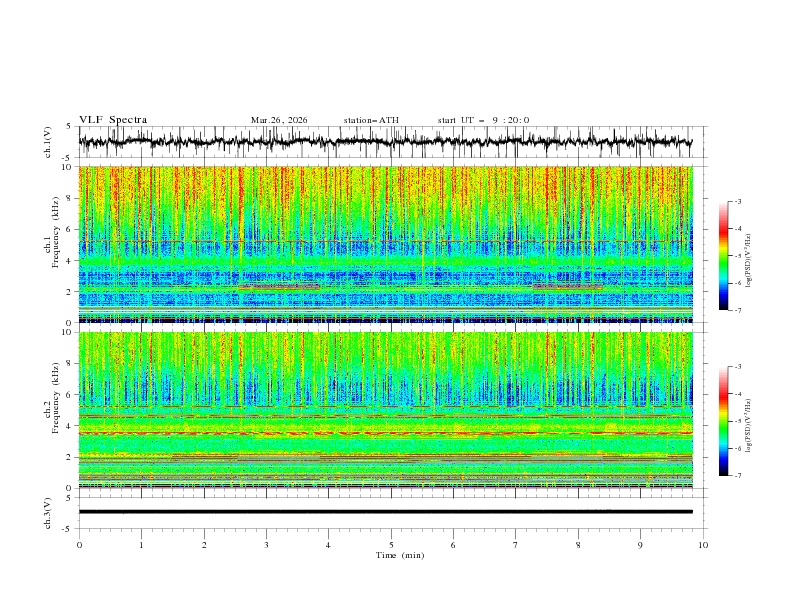The width and height of the screenshot is (792, 612).
Task: Click the "8" tick on the time axis
Action: [578, 545]
